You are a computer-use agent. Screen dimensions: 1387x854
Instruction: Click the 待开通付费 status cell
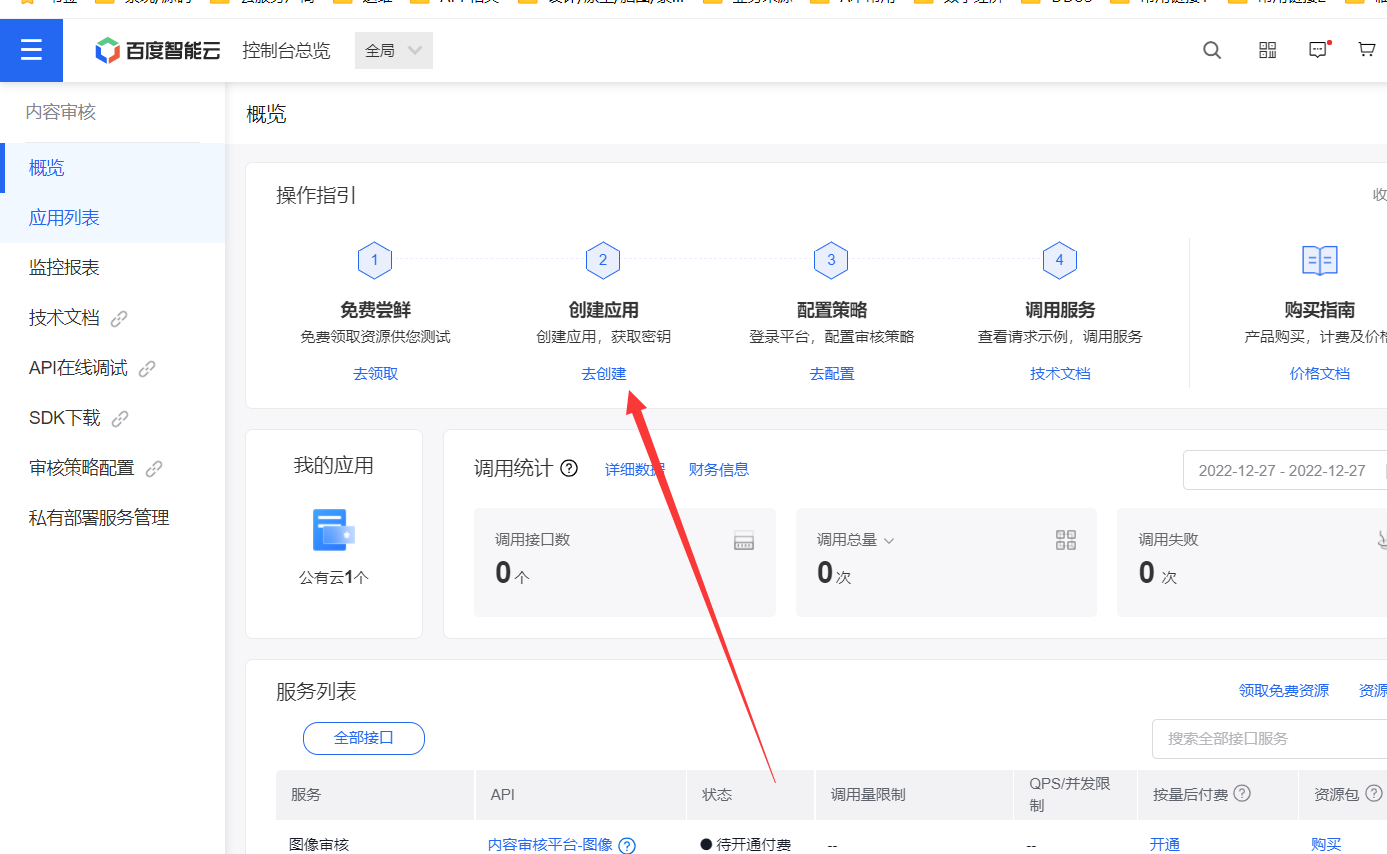click(746, 845)
